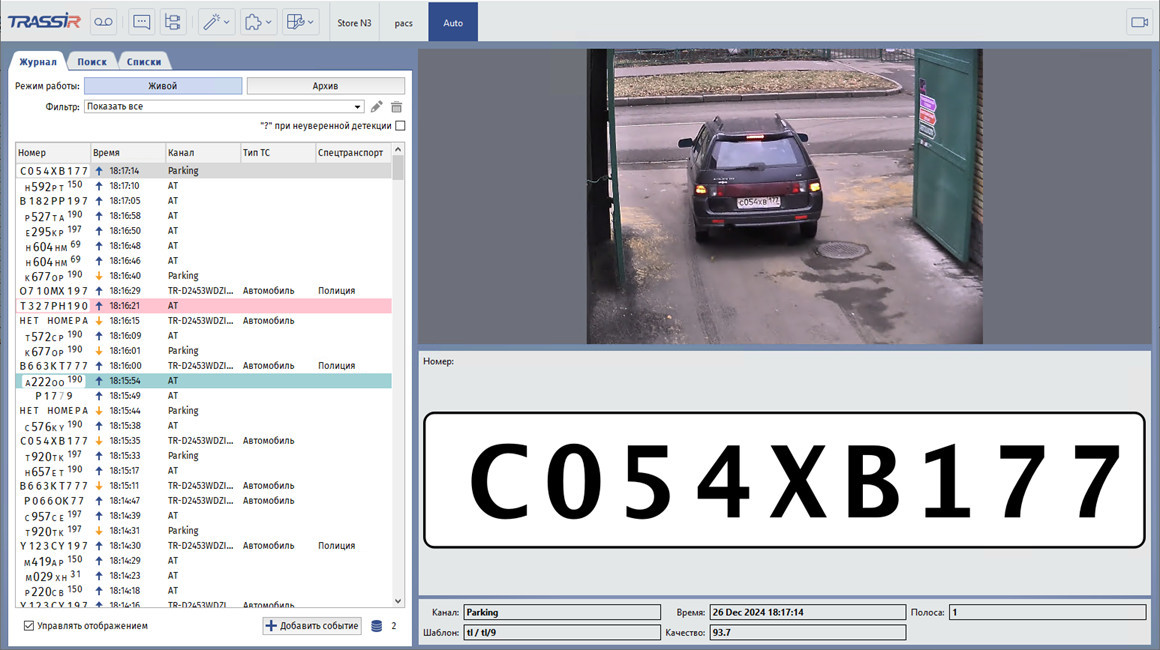Click the database icon next to Добавить событие
The height and width of the screenshot is (650, 1160).
(x=377, y=626)
